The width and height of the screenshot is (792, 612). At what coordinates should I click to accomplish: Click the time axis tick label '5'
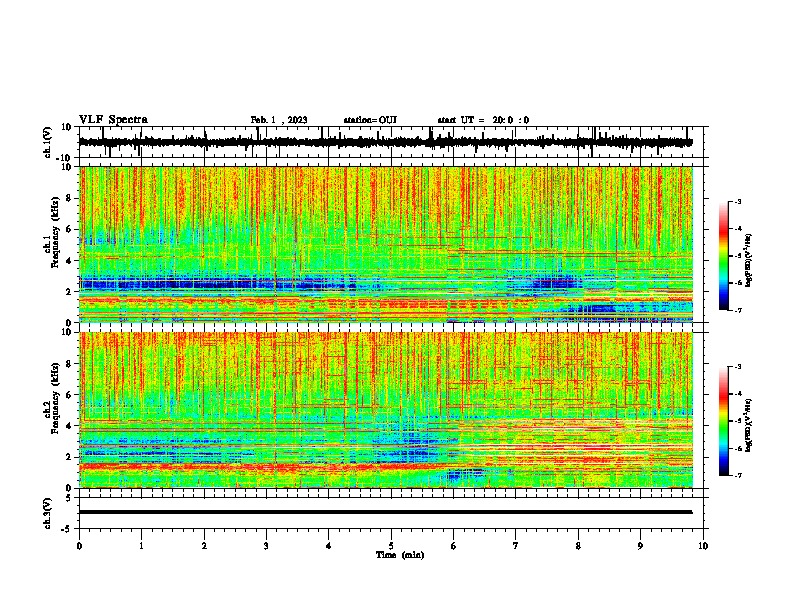[391, 546]
